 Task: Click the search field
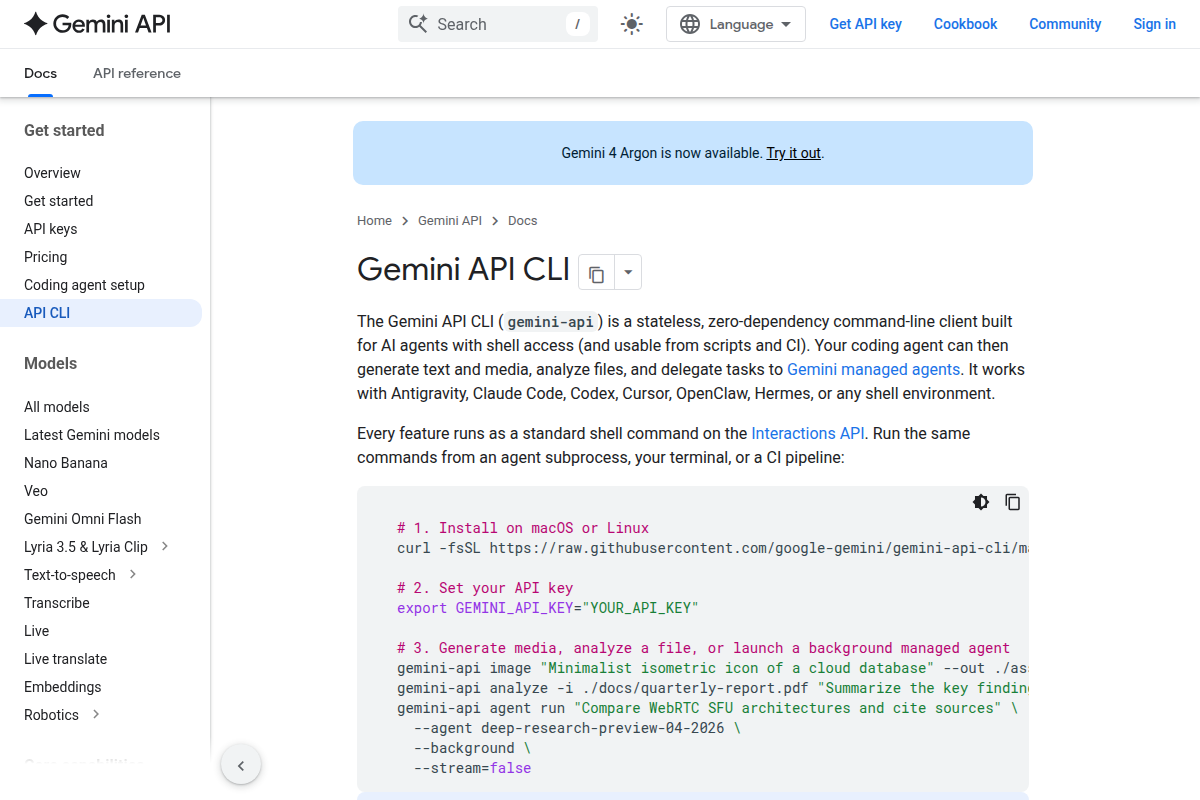498,24
